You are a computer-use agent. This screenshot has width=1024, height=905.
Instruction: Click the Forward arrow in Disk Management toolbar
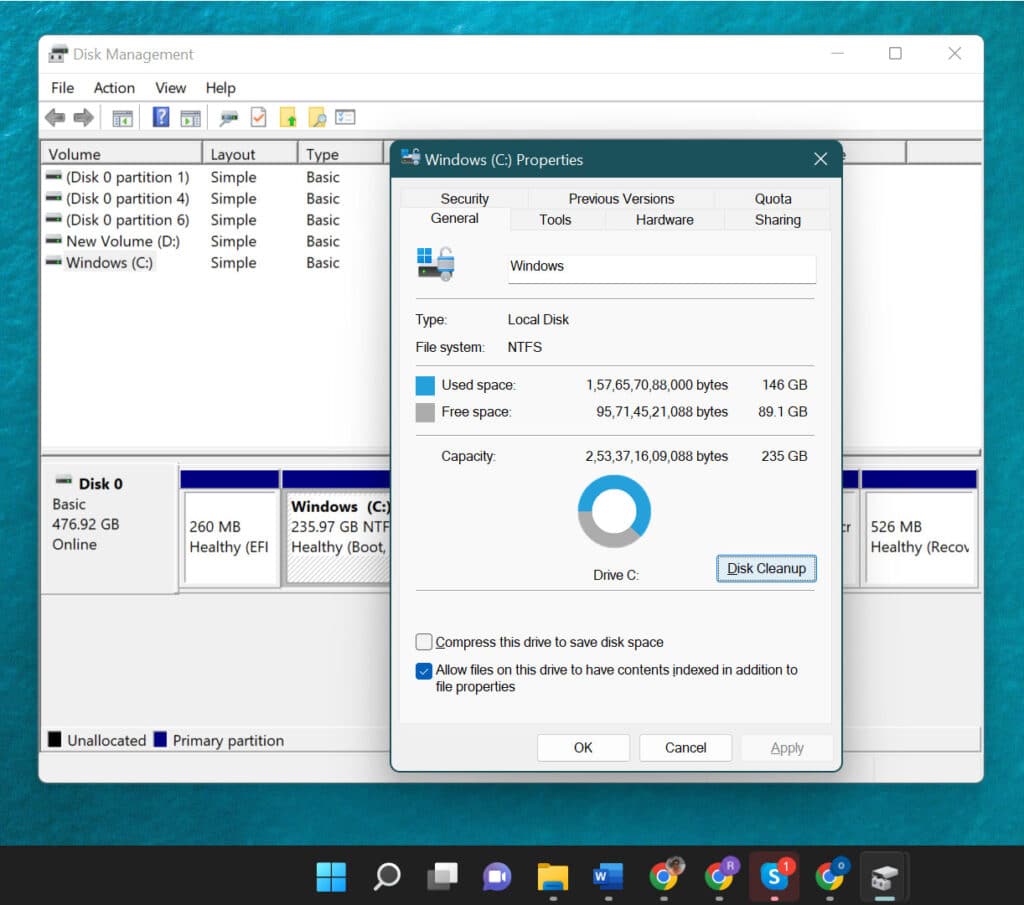[x=84, y=118]
